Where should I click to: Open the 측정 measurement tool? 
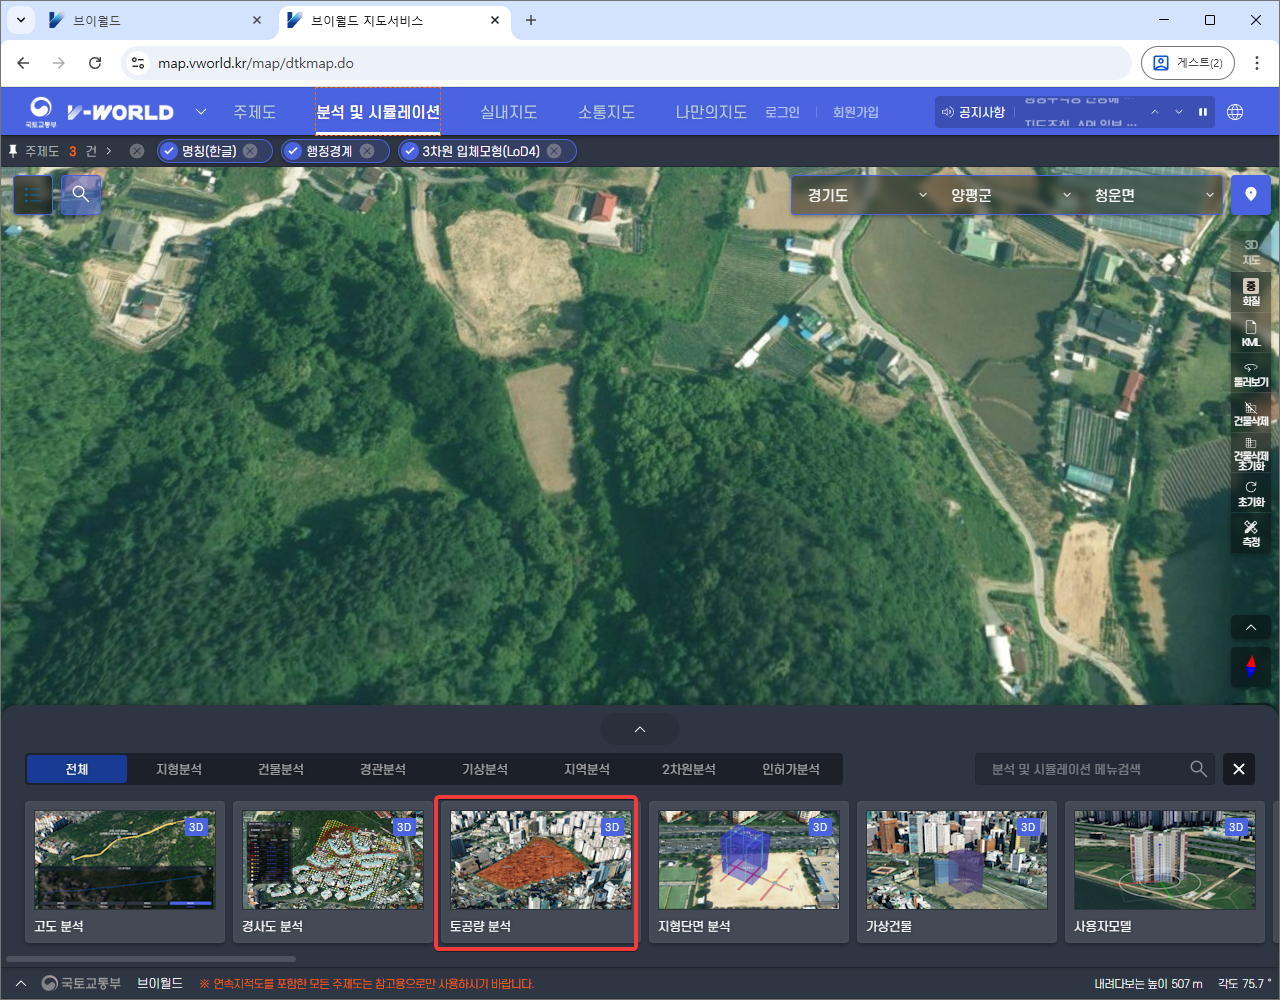coord(1250,533)
